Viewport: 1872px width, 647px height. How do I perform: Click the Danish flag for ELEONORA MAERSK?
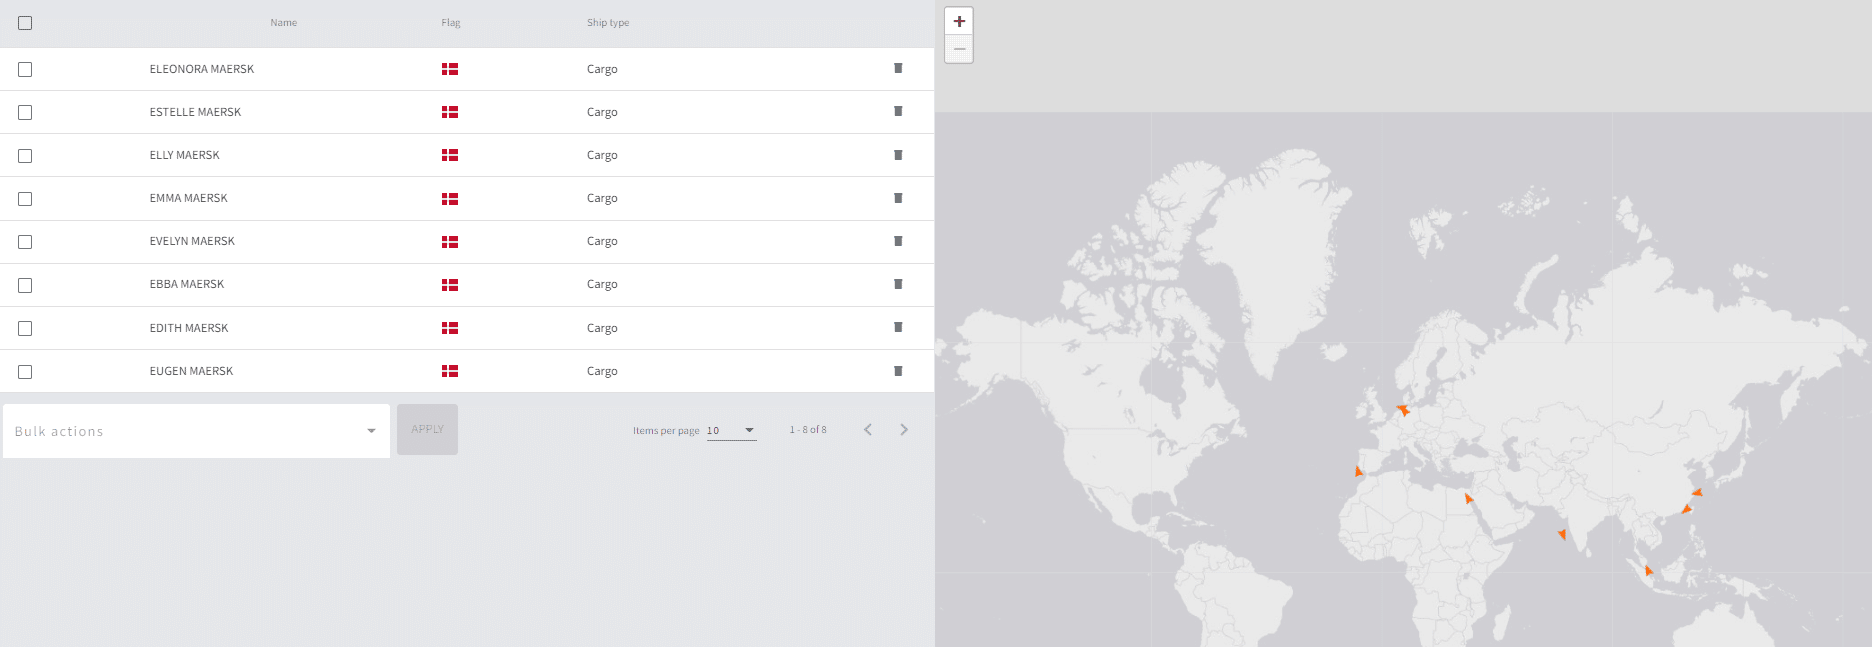click(450, 69)
